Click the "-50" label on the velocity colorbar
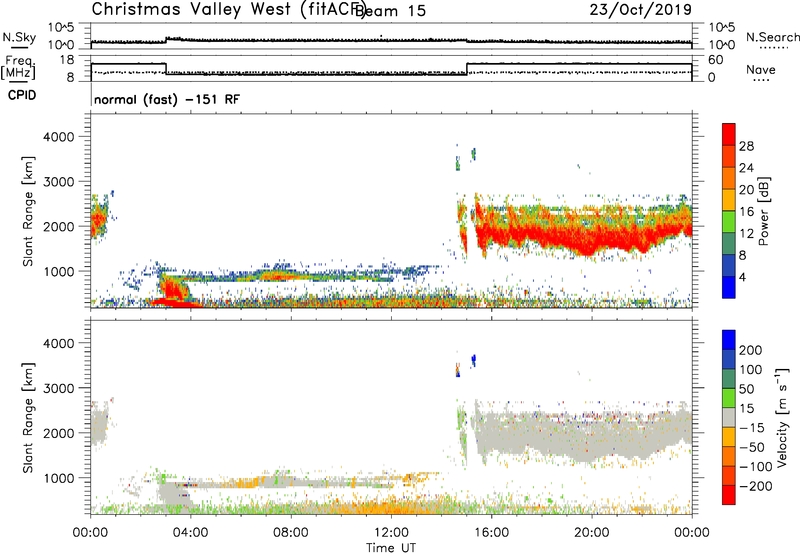800x554 pixels. click(752, 447)
